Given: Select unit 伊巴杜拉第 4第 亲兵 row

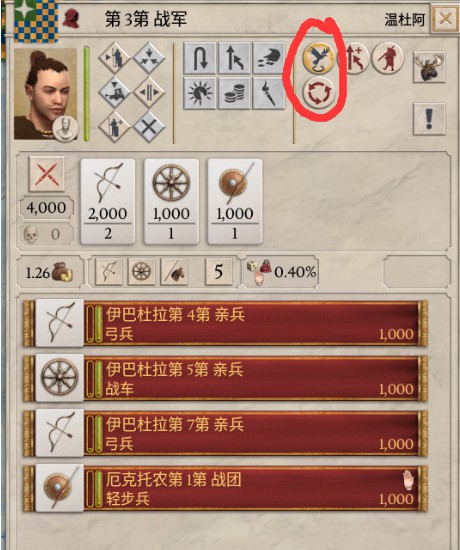Looking at the screenshot, I should click(x=225, y=323).
